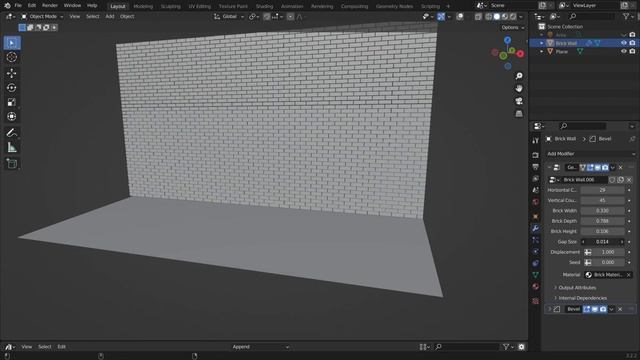Image resolution: width=640 pixels, height=360 pixels.
Task: Open the Object Data properties tab
Action: 535,275
